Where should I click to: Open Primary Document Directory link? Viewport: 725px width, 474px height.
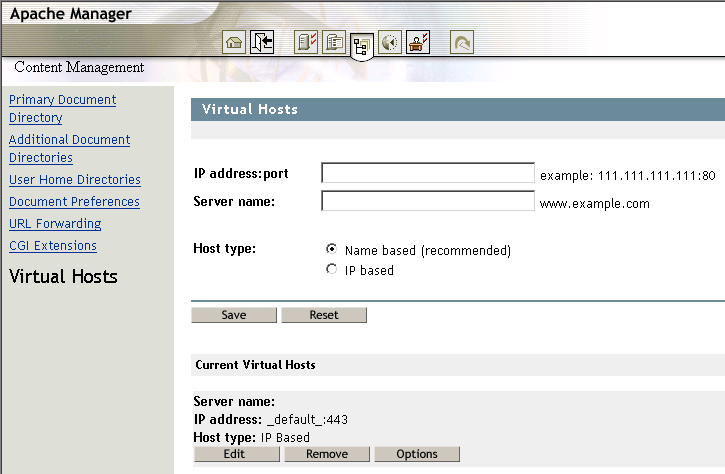[x=62, y=108]
